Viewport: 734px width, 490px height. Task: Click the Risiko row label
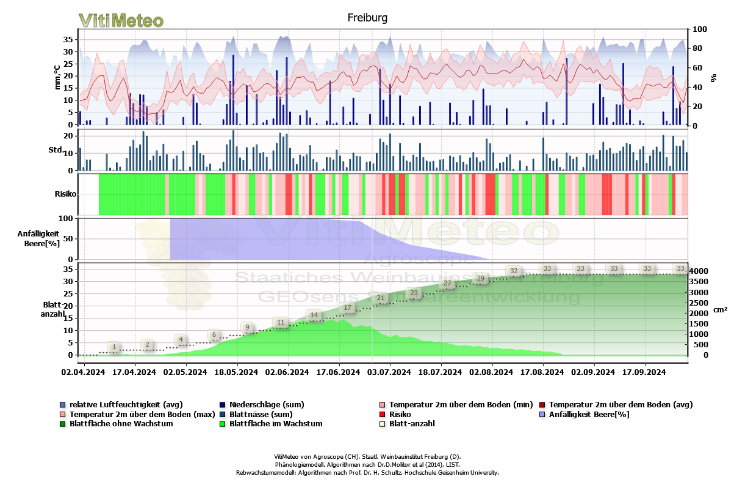point(66,193)
